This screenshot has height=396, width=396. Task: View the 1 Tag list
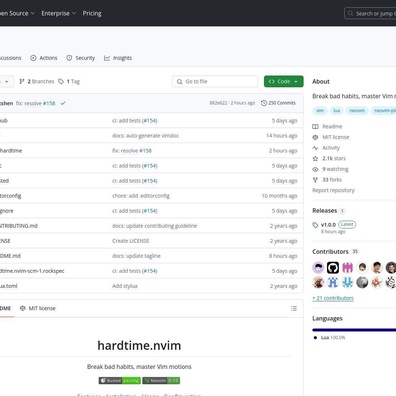69,81
